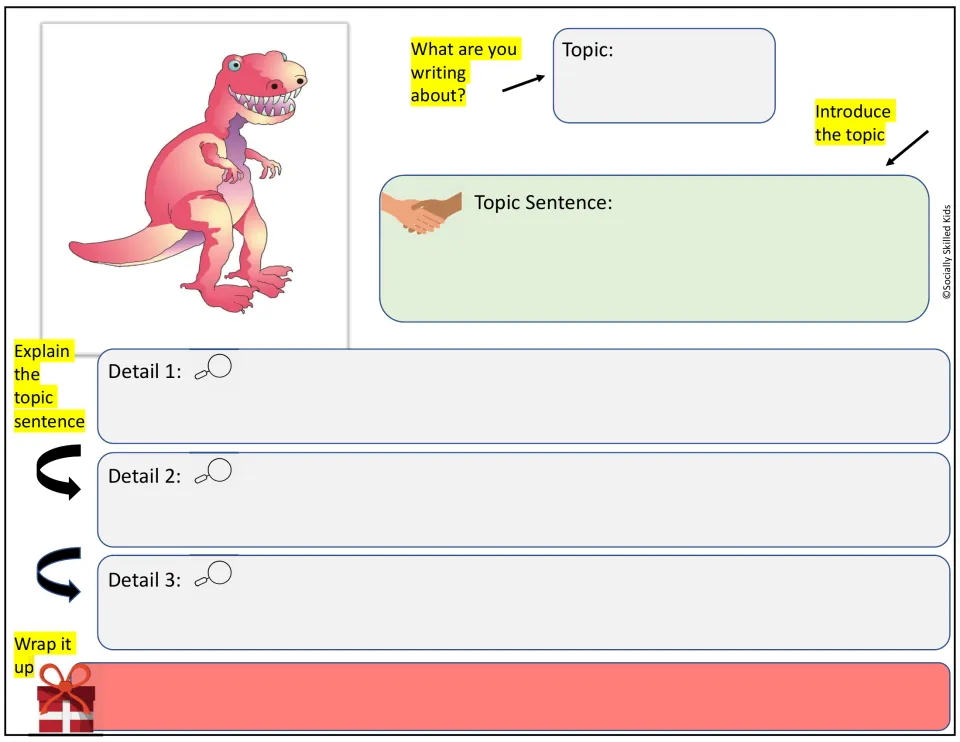Click inside the Detail 3 box
Image resolution: width=960 pixels, height=742 pixels.
[x=523, y=602]
